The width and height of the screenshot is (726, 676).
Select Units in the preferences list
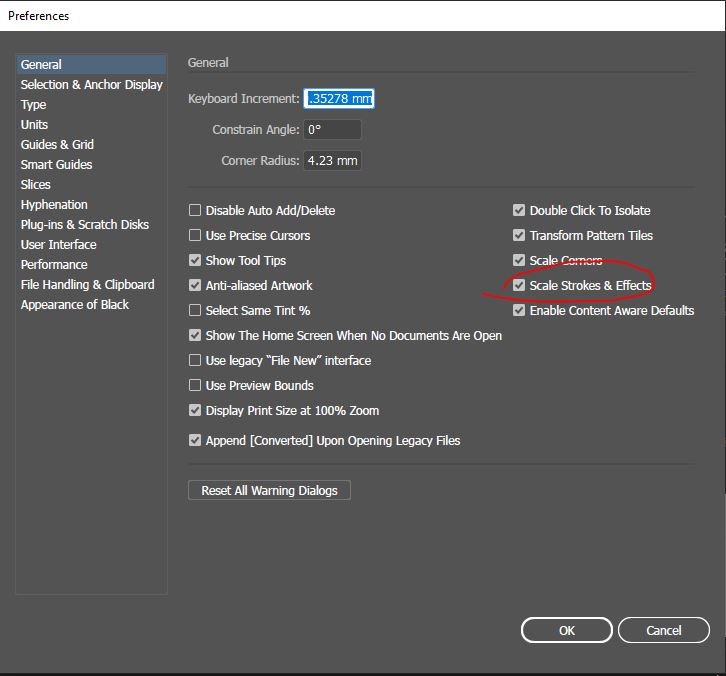pyautogui.click(x=34, y=125)
